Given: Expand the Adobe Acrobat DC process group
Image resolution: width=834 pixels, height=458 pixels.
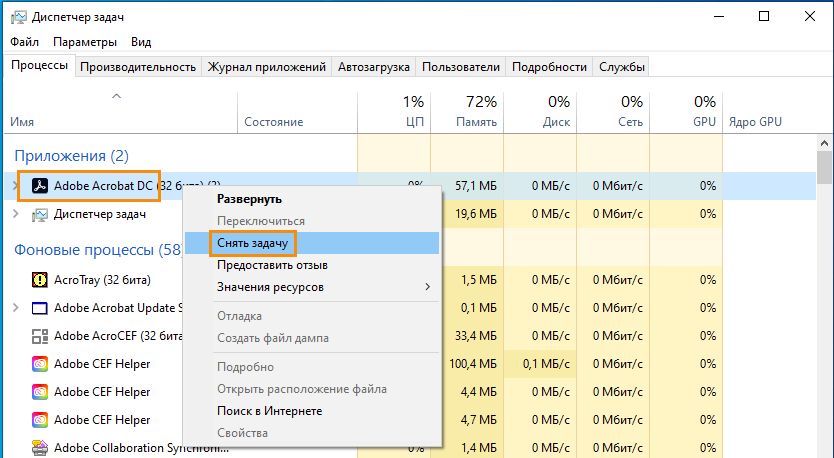Looking at the screenshot, I should click(15, 186).
